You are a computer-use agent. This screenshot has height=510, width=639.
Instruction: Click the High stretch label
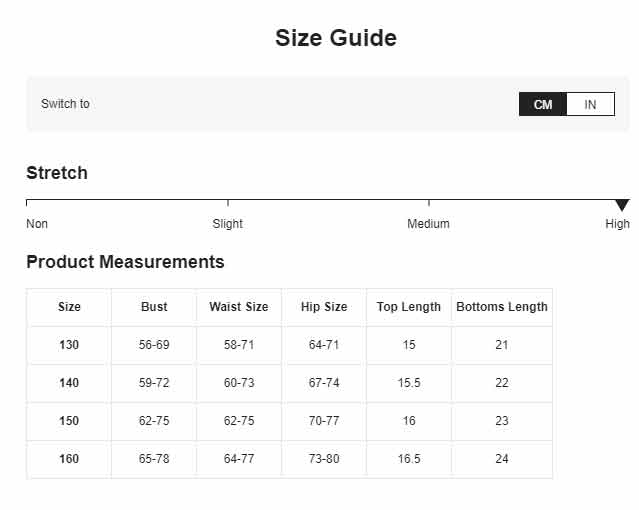click(x=617, y=224)
